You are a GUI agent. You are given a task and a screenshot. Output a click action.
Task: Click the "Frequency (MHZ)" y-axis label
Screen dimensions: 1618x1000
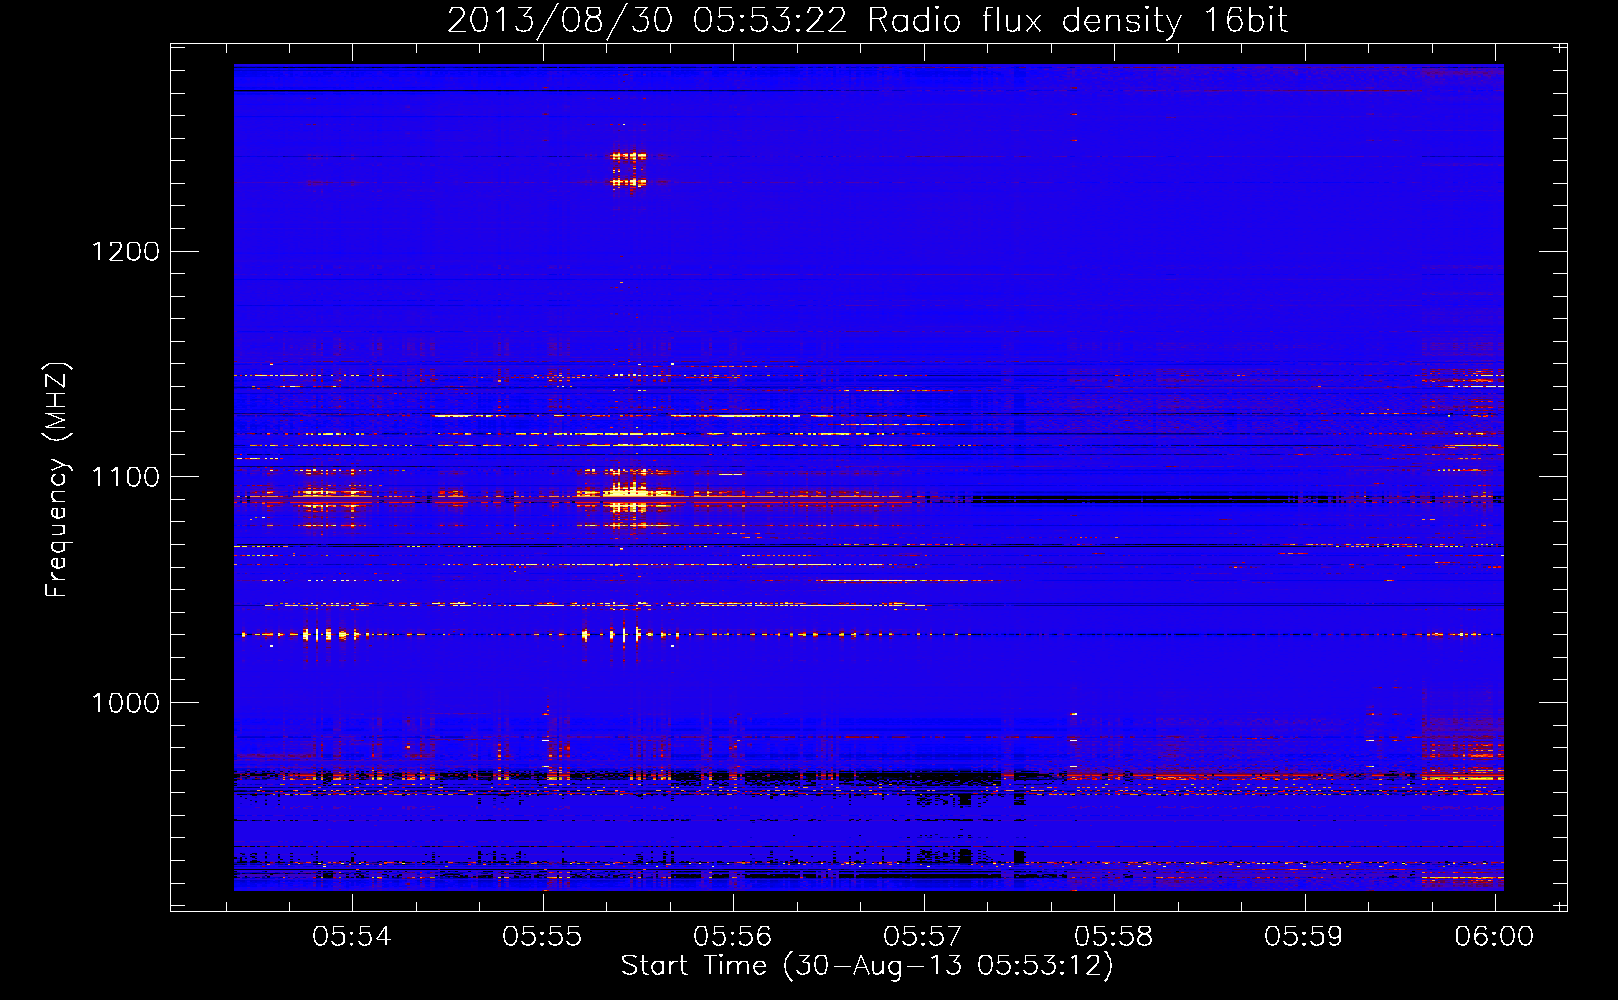[57, 480]
